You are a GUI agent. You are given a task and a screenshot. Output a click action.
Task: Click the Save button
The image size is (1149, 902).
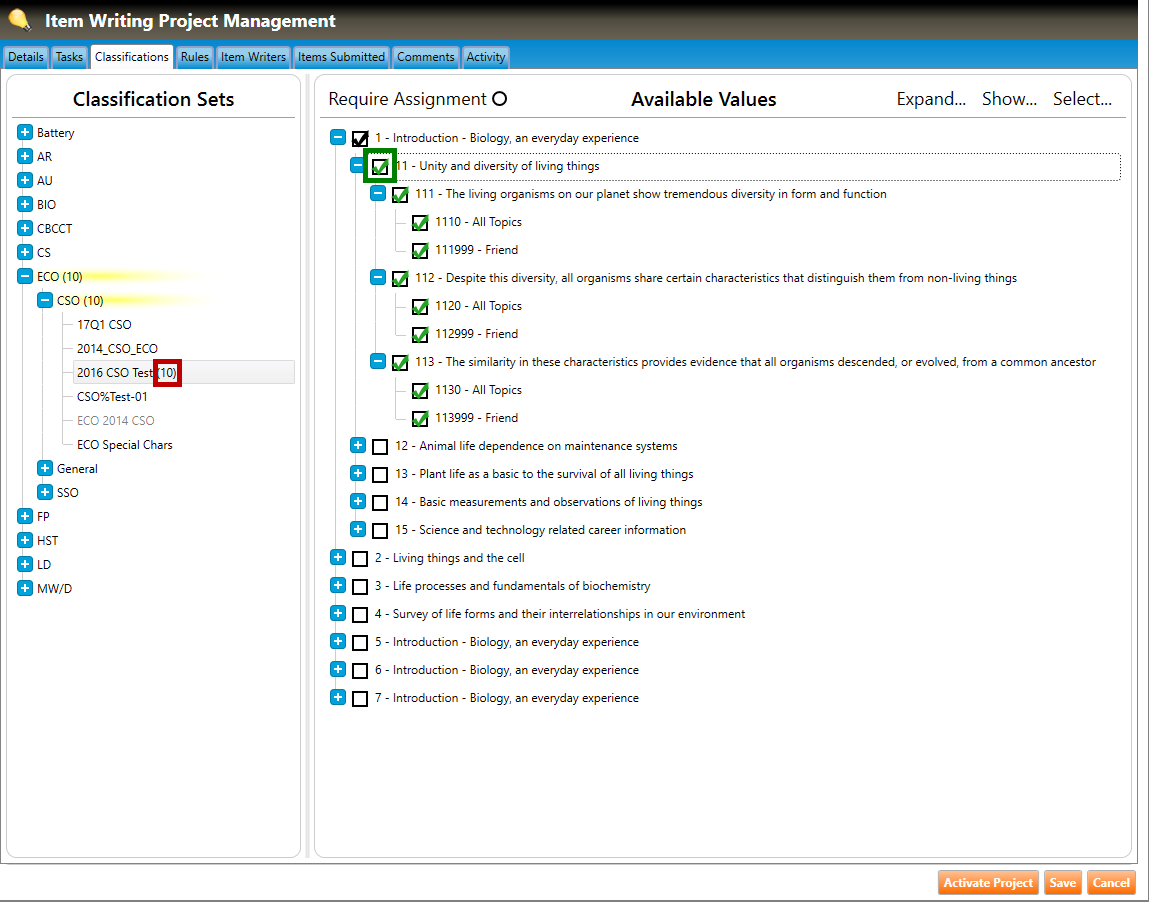[x=1062, y=883]
